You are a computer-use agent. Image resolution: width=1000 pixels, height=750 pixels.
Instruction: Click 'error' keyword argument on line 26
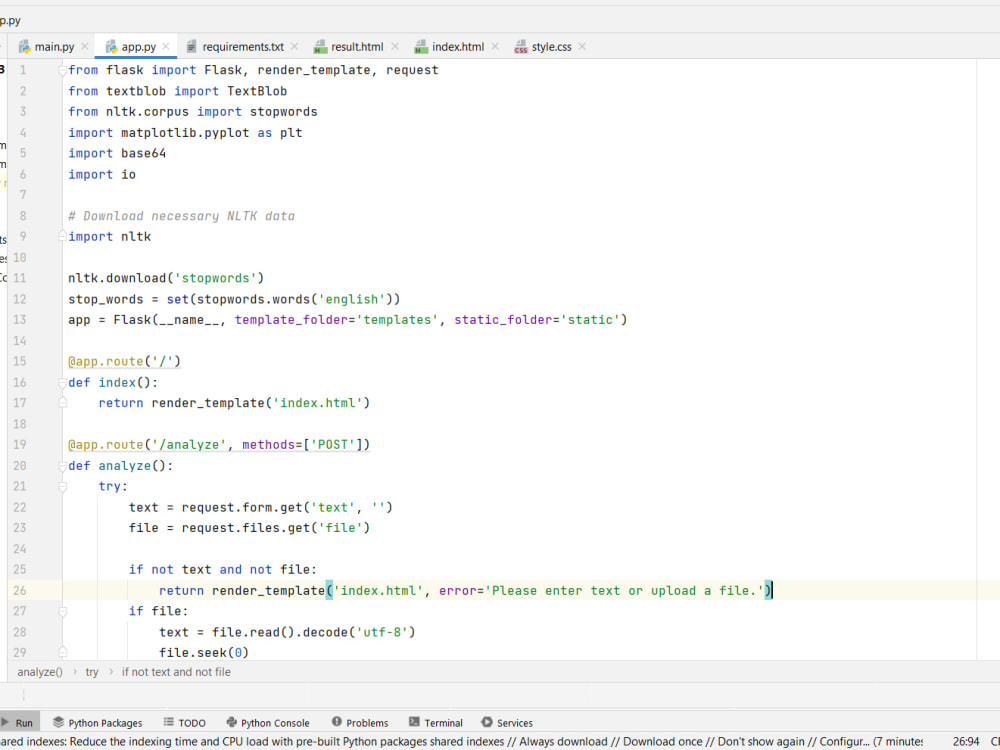click(x=458, y=591)
